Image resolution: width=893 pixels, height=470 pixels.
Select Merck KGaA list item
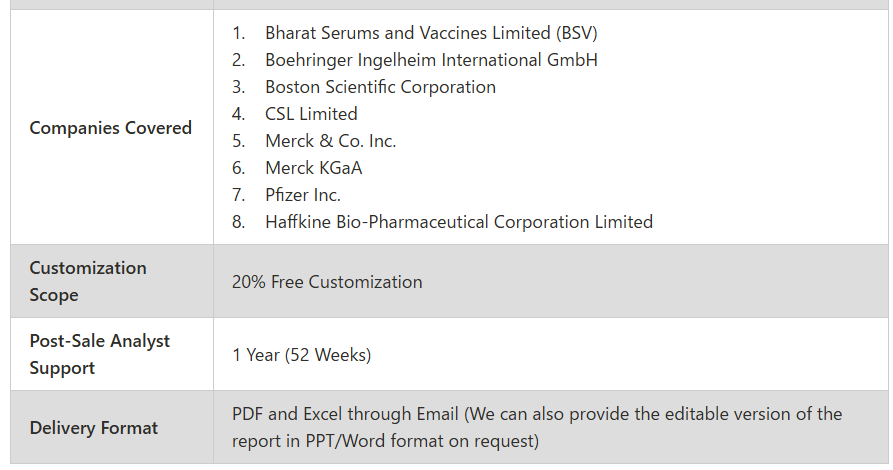pos(313,168)
